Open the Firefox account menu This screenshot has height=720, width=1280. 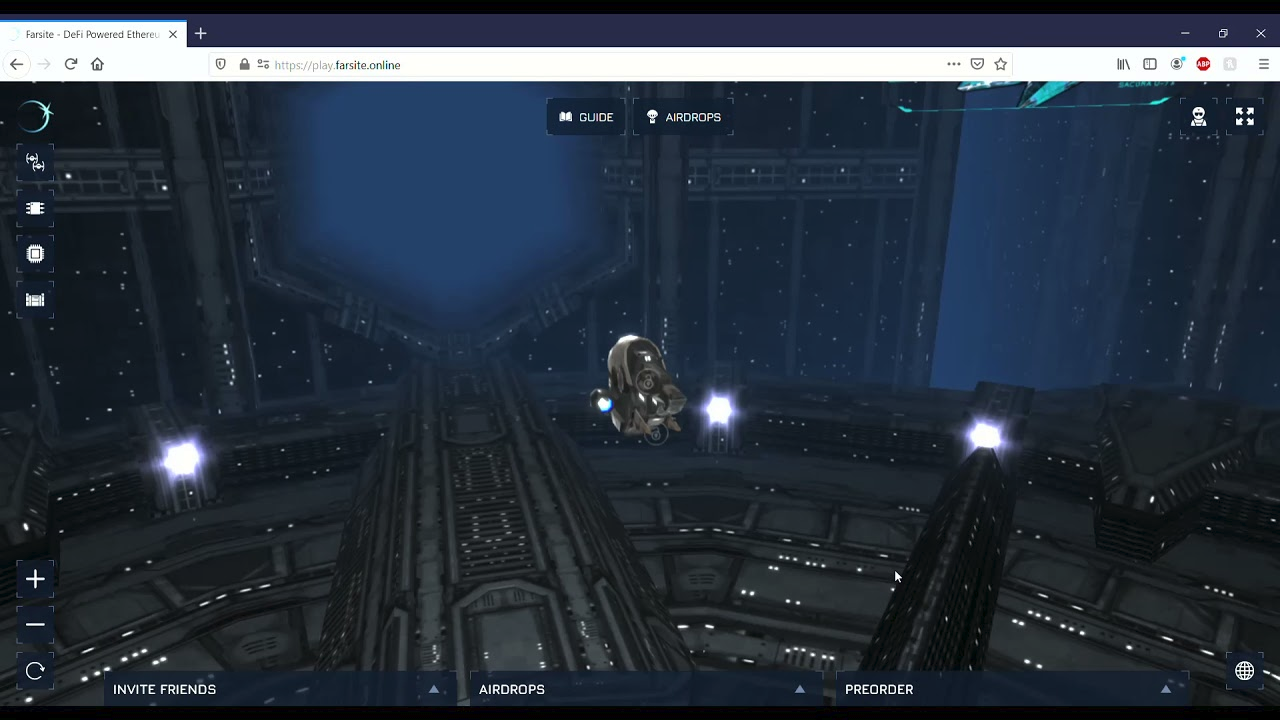pos(1177,64)
